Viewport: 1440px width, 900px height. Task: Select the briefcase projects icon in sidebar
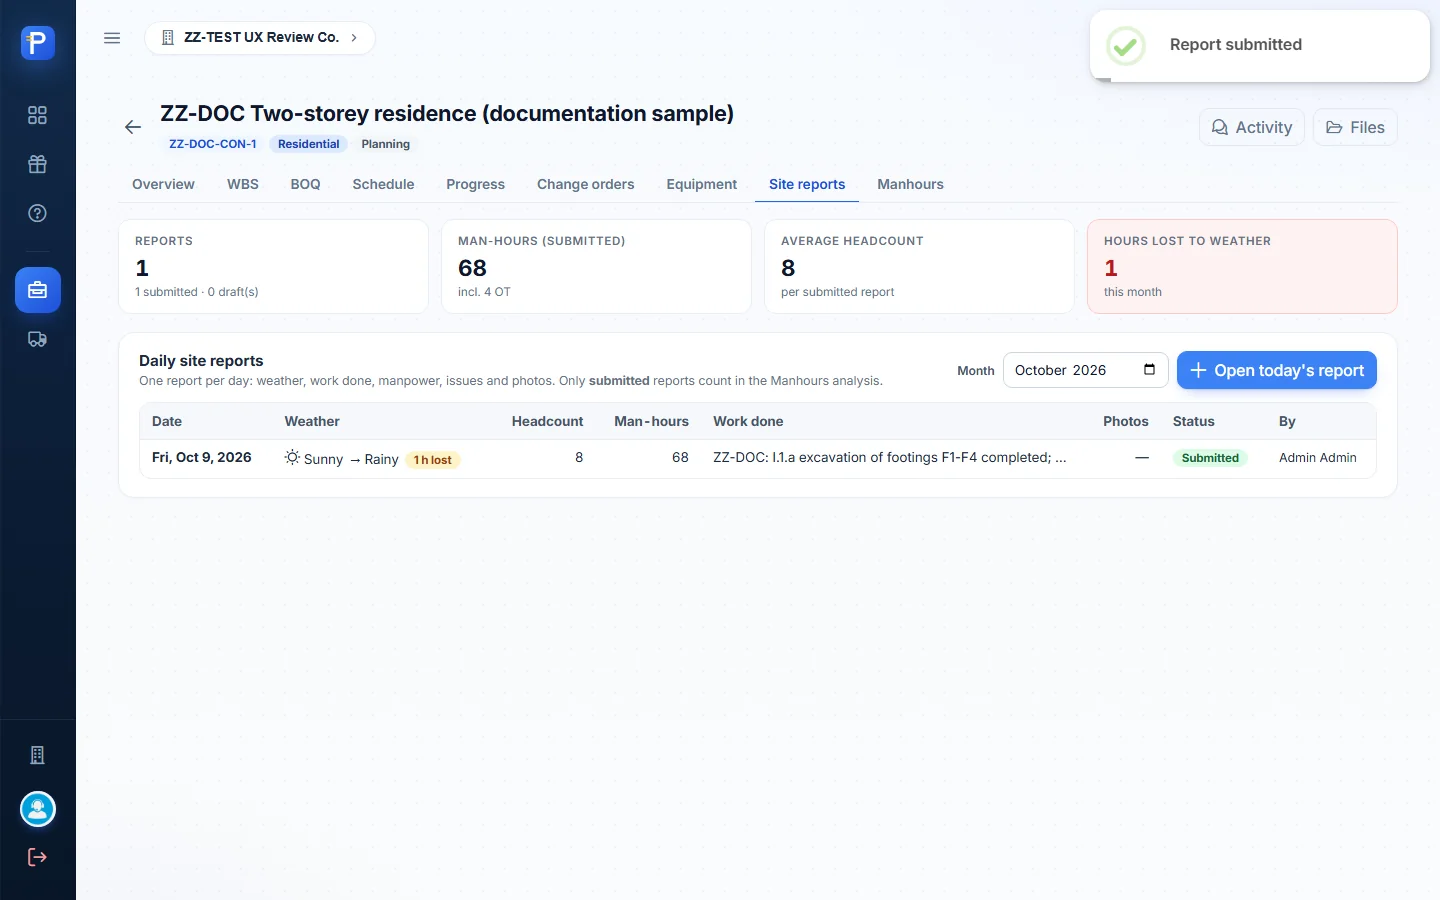(x=37, y=290)
